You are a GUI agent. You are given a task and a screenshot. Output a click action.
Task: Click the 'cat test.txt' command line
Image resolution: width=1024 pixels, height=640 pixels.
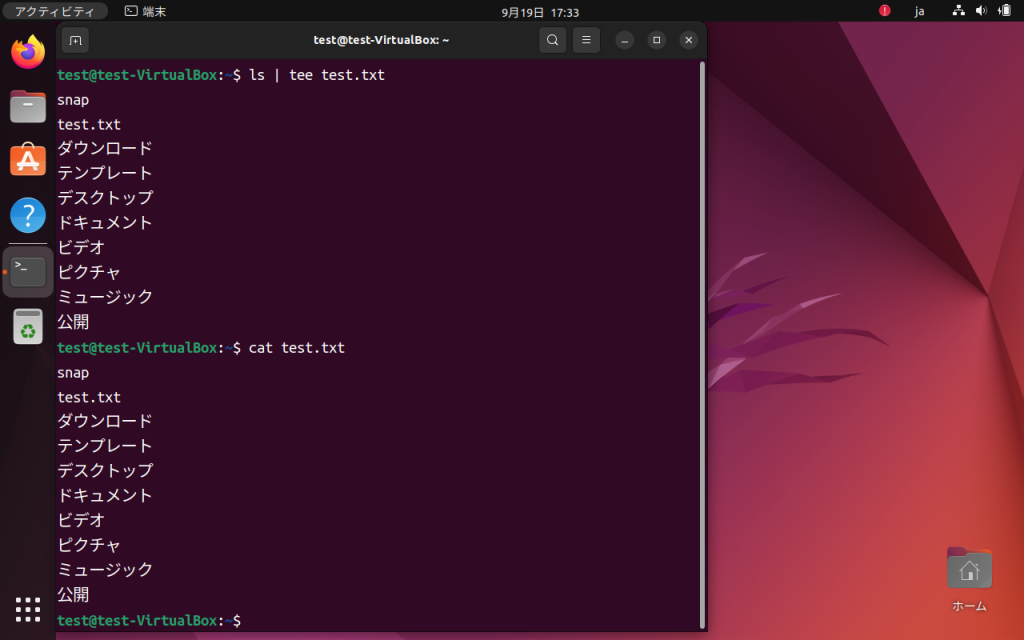(x=296, y=347)
